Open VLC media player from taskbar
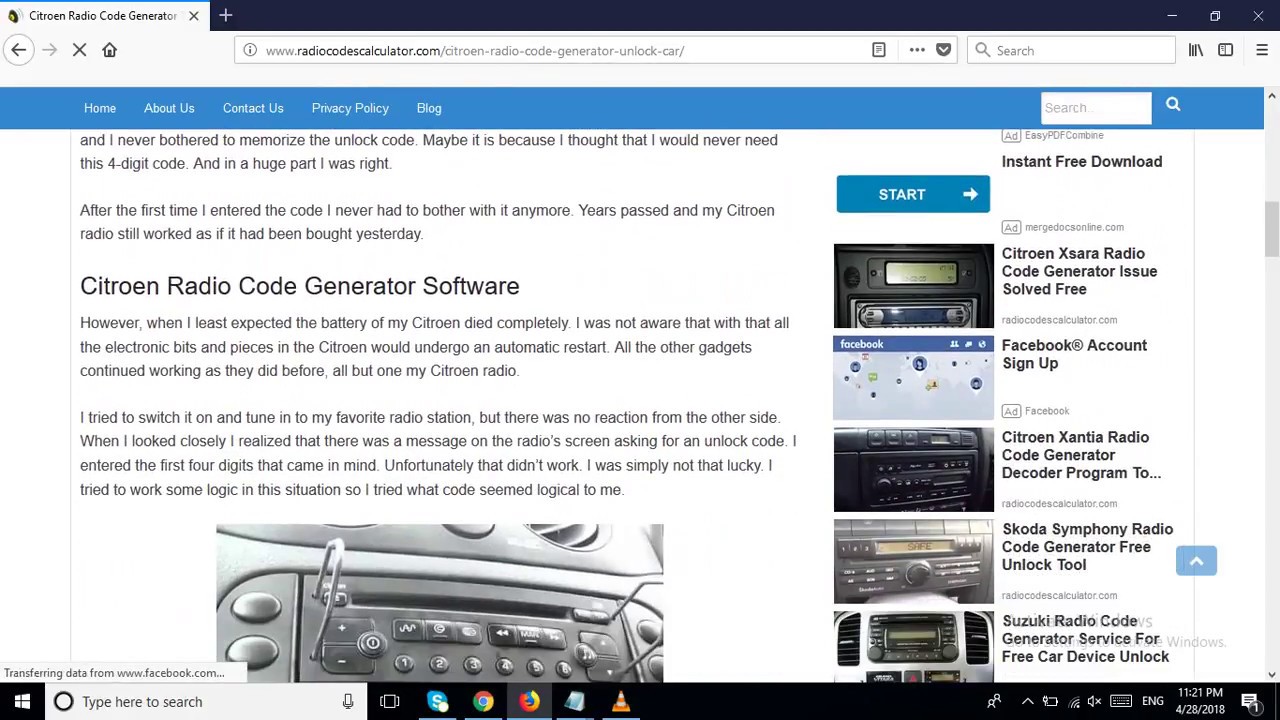 [621, 701]
